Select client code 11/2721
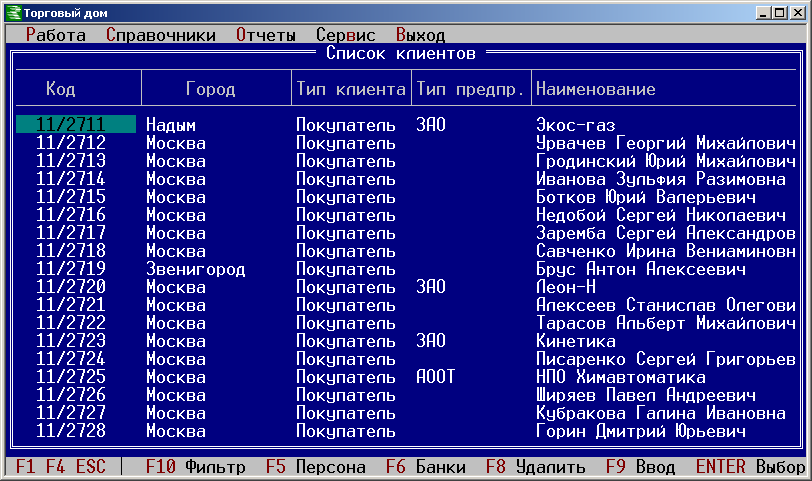The height and width of the screenshot is (481, 812). [71, 304]
